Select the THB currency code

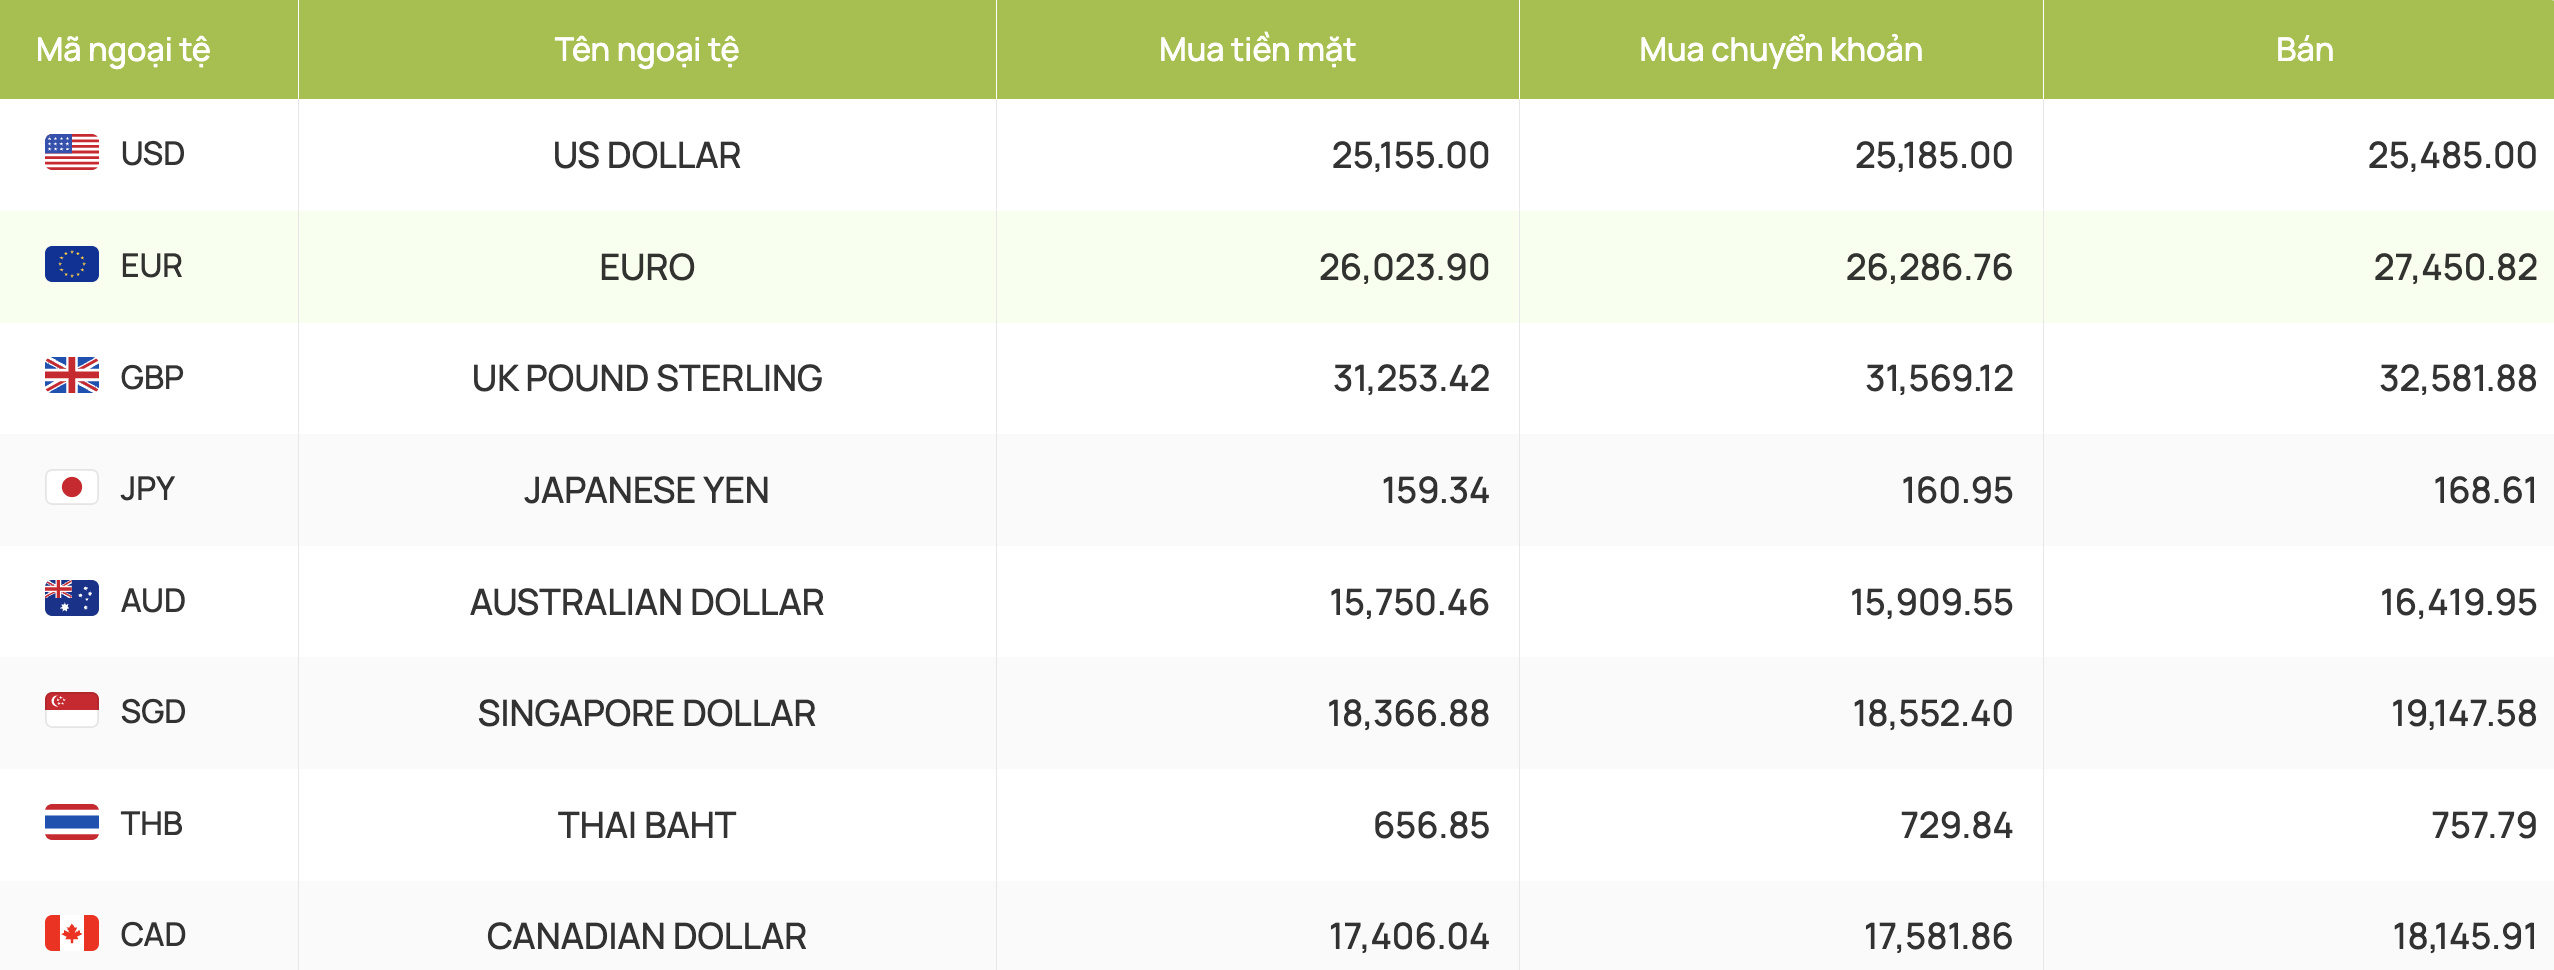[x=152, y=824]
